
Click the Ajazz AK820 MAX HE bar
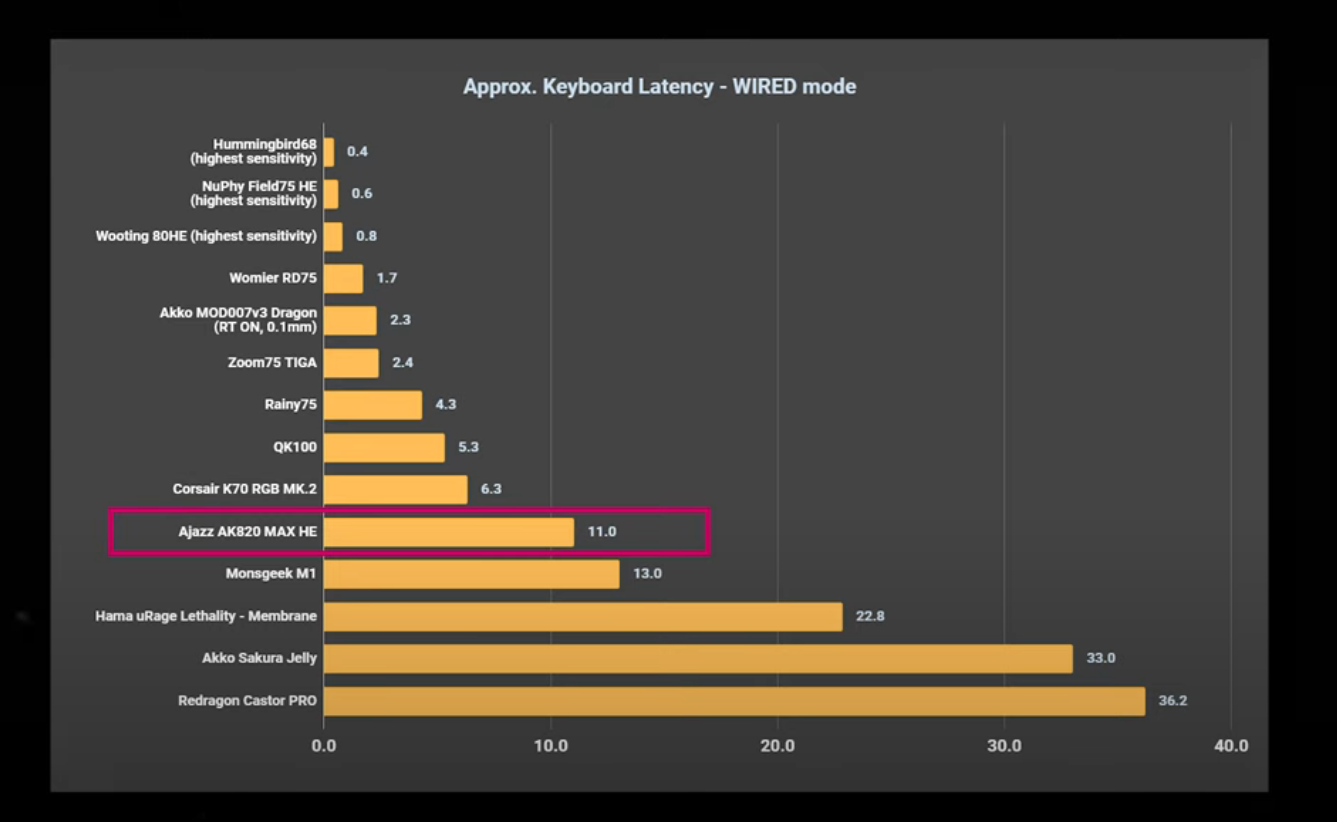pos(449,532)
